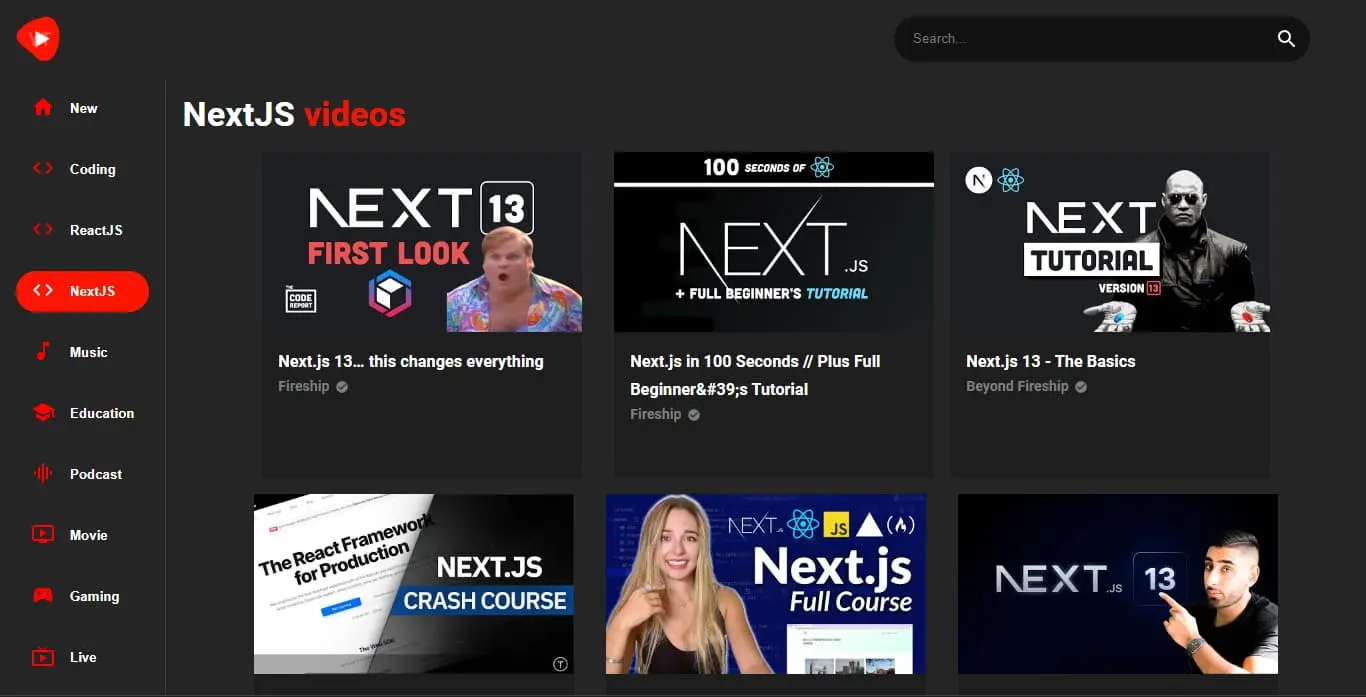Open the Podcast category label
Image resolution: width=1366 pixels, height=697 pixels.
pos(96,474)
